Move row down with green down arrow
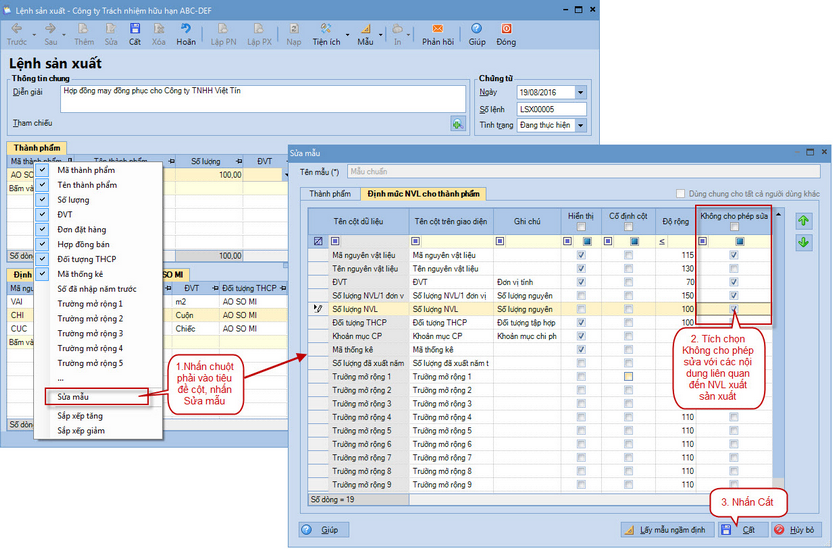Viewport: 833px width, 549px height. (803, 242)
